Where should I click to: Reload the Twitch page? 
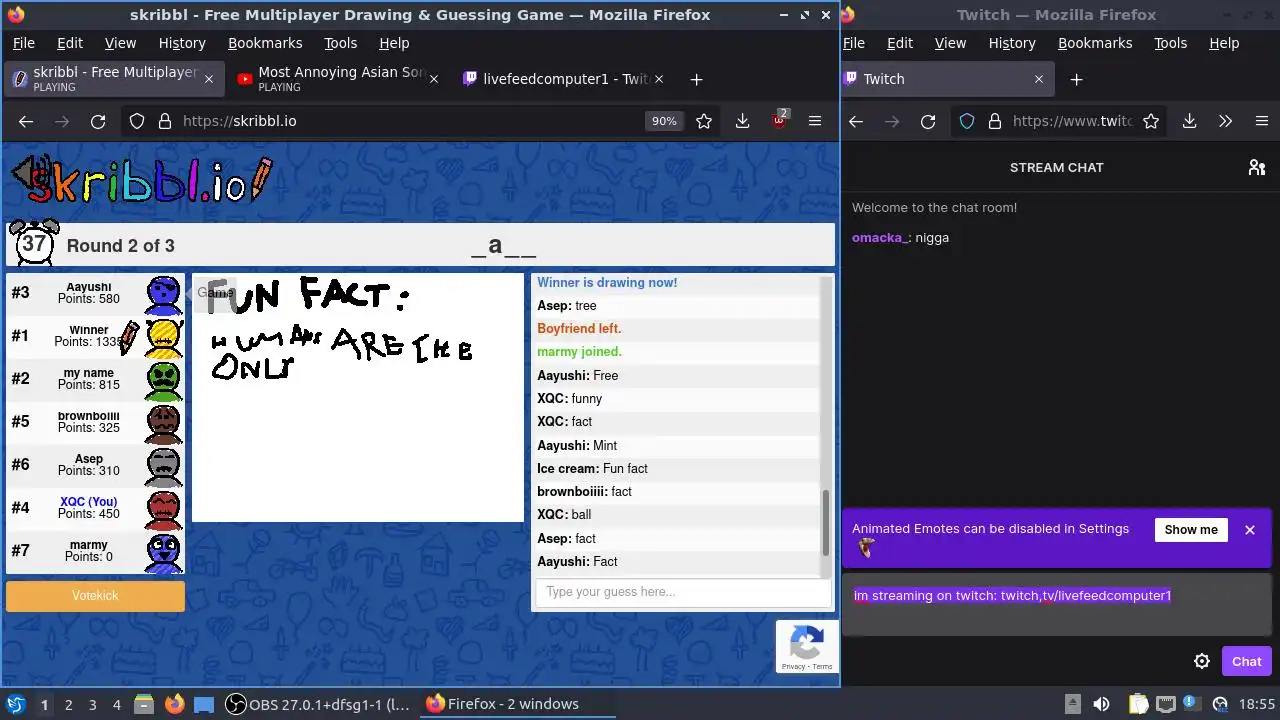(x=928, y=121)
